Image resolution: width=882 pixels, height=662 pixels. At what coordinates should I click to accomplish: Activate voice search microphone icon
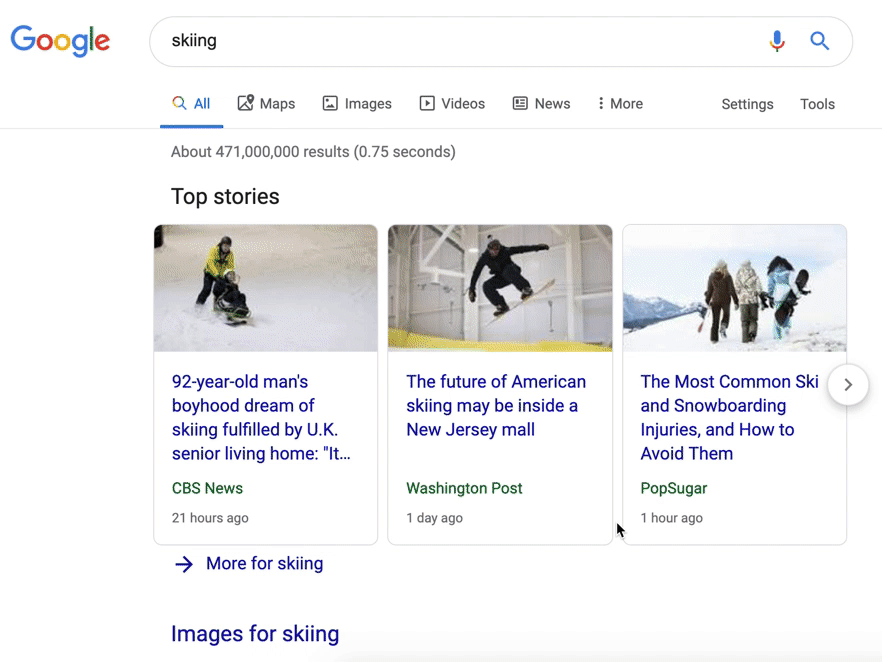pyautogui.click(x=777, y=41)
